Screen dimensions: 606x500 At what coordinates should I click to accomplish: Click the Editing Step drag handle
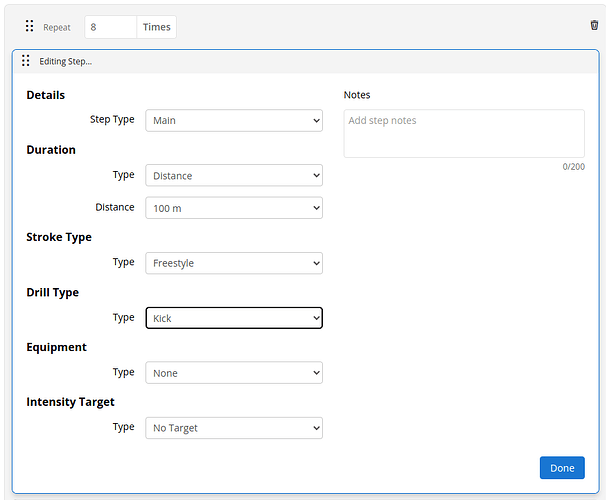pos(26,61)
